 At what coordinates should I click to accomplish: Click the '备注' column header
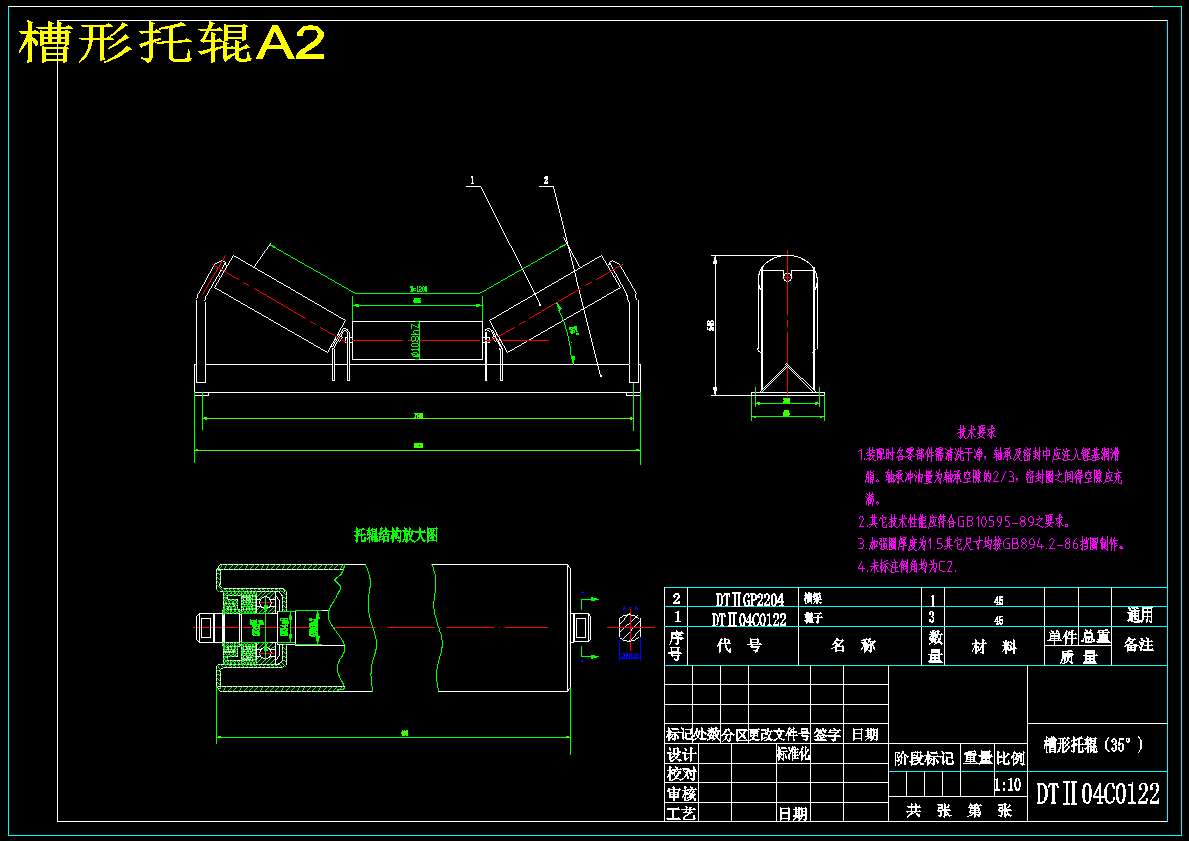pos(1139,645)
